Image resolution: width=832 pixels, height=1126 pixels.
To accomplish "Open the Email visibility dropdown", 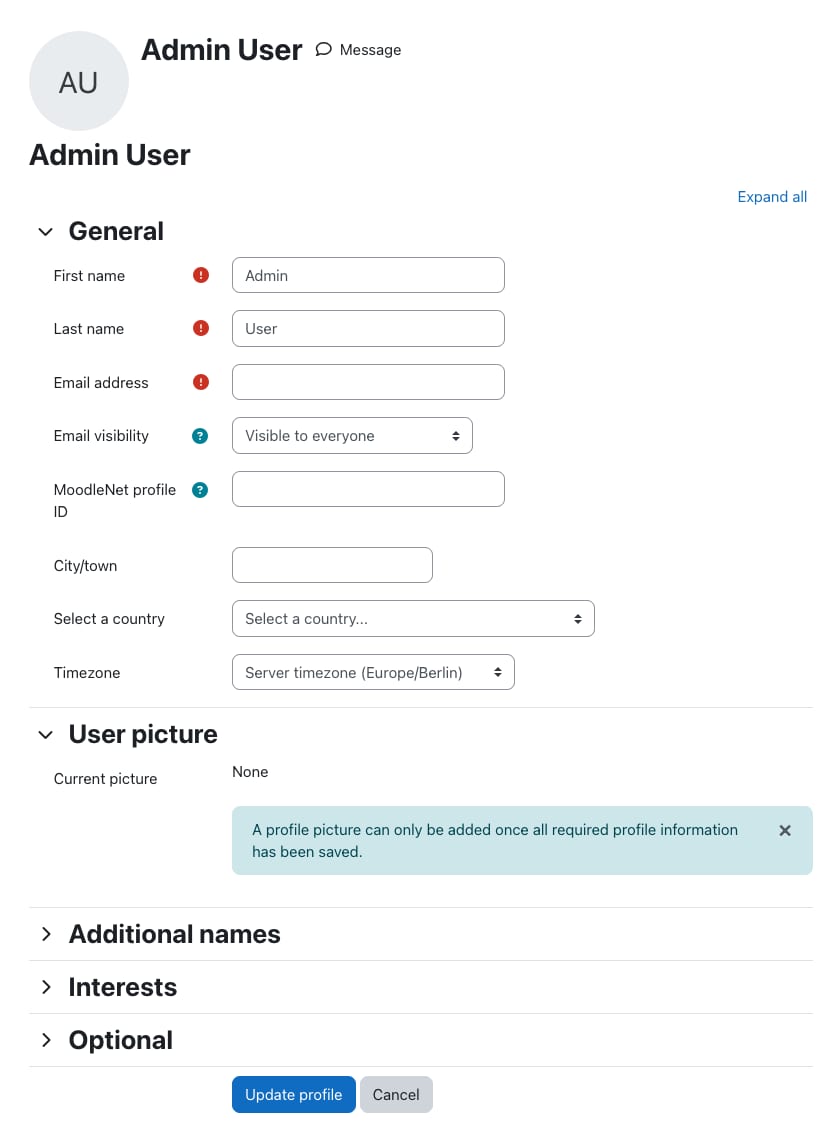I will coord(352,435).
